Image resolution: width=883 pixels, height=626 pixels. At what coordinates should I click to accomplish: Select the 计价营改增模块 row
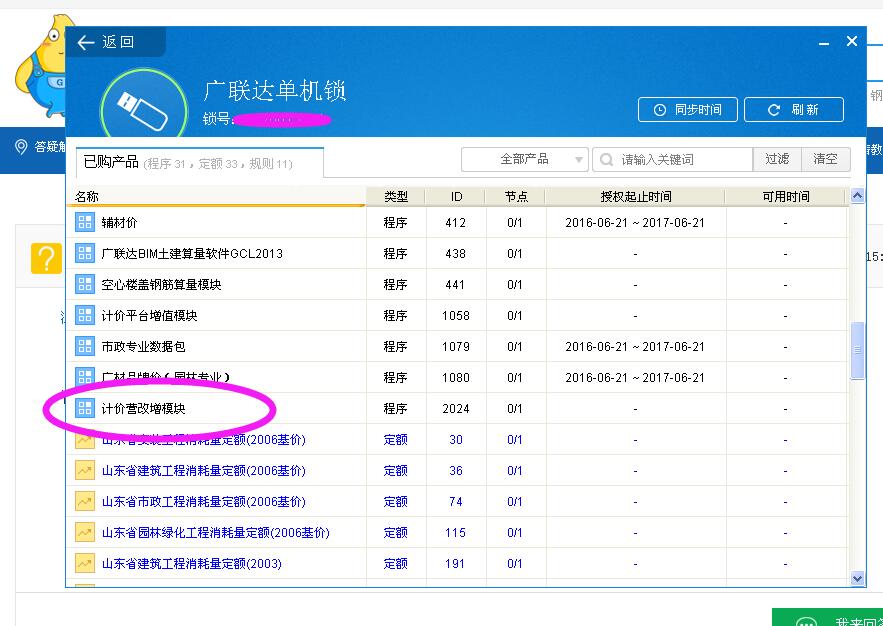(457, 408)
